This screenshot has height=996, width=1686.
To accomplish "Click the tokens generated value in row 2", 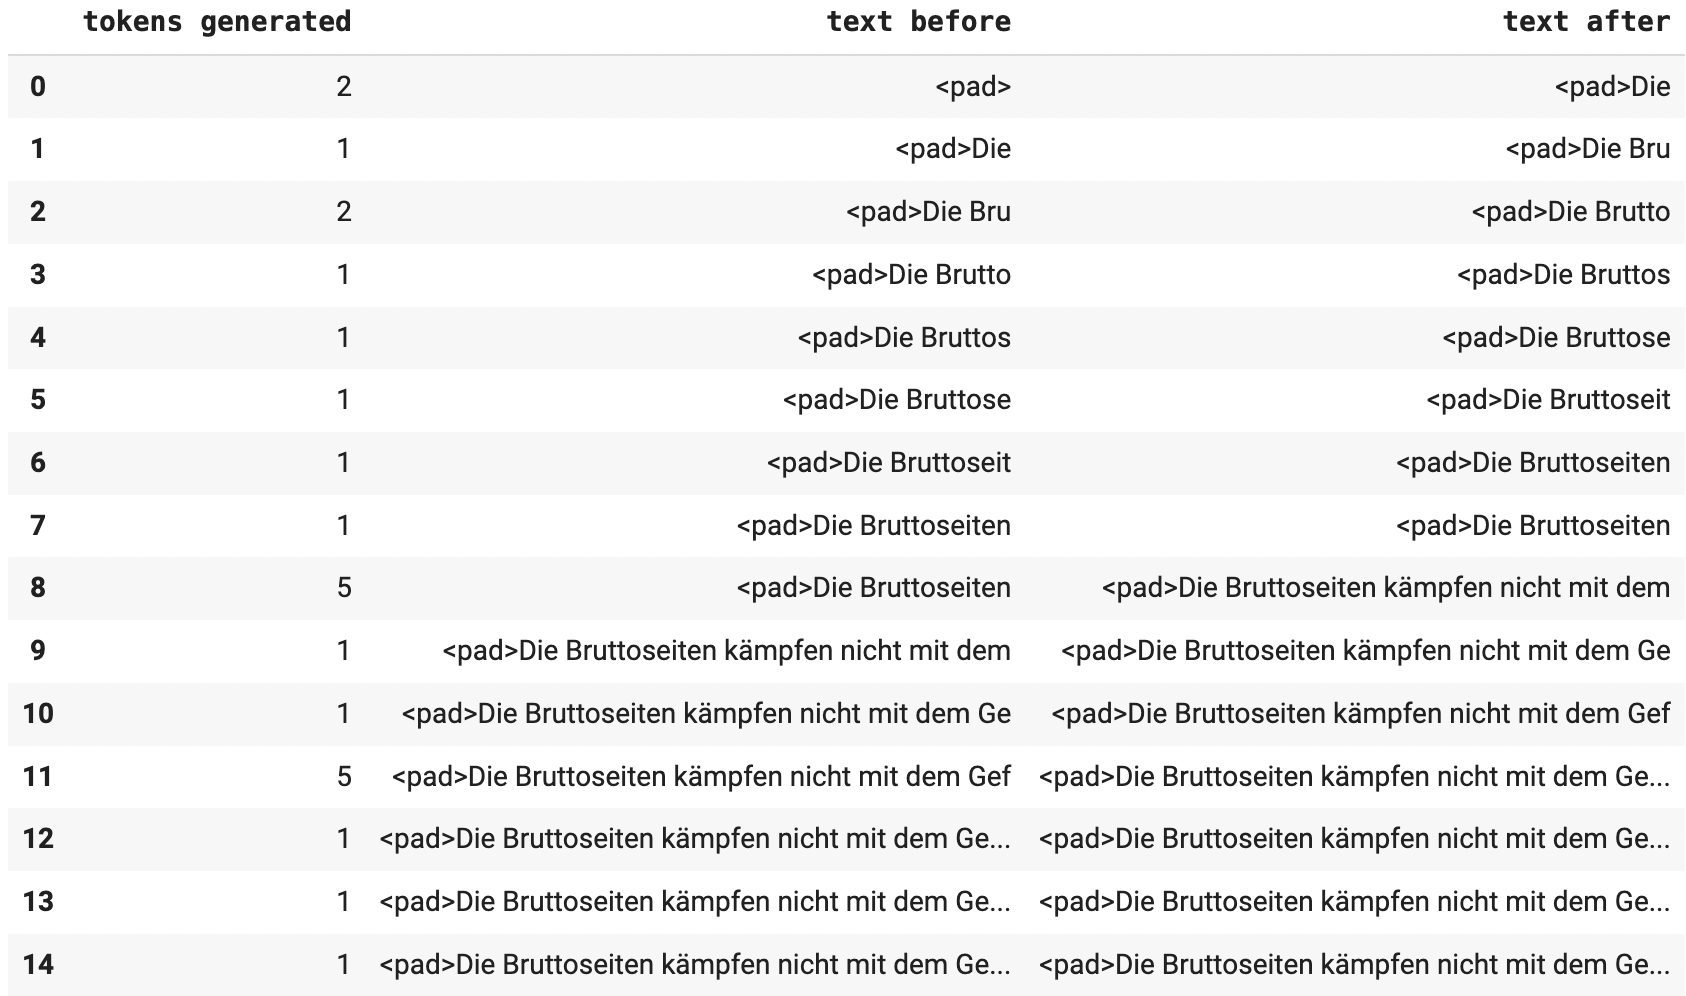I will pyautogui.click(x=343, y=211).
